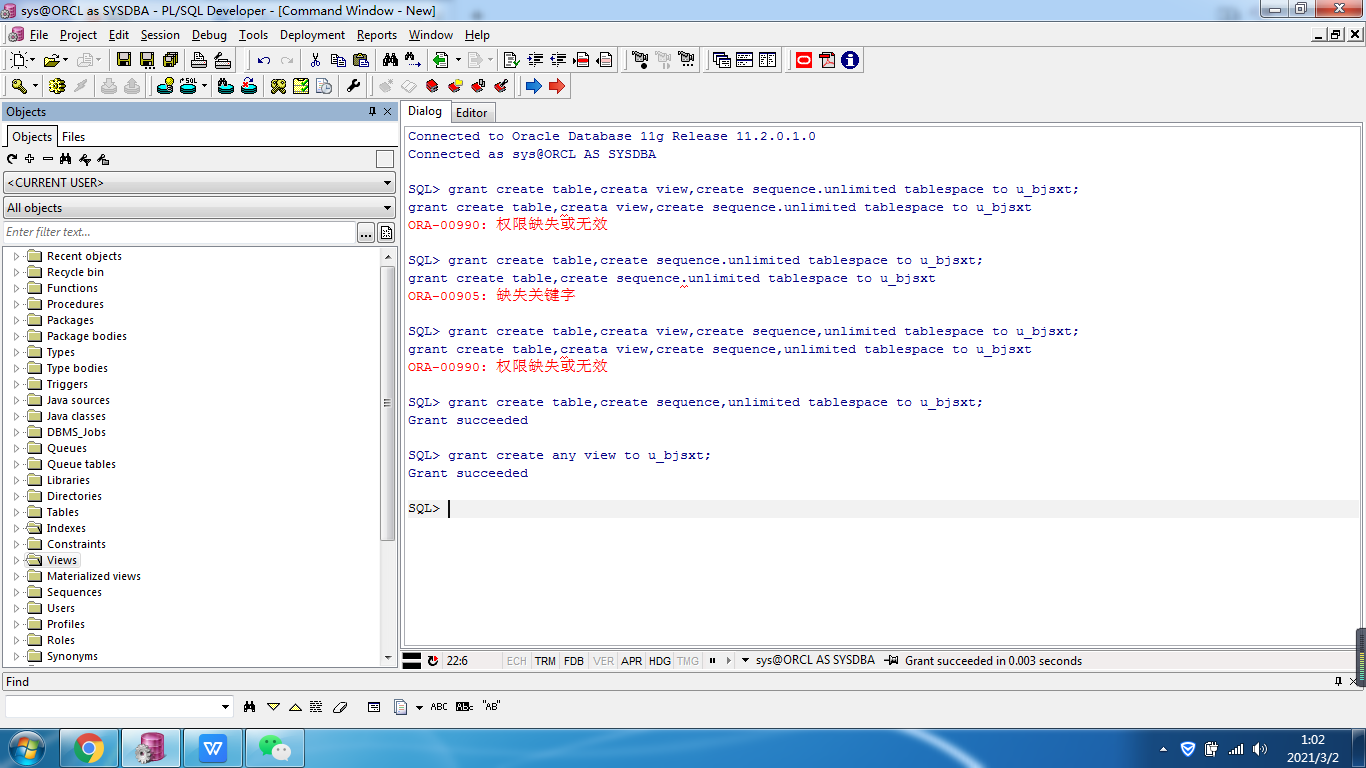This screenshot has width=1366, height=768.
Task: Select the Recycle bin tree item
Action: point(75,272)
